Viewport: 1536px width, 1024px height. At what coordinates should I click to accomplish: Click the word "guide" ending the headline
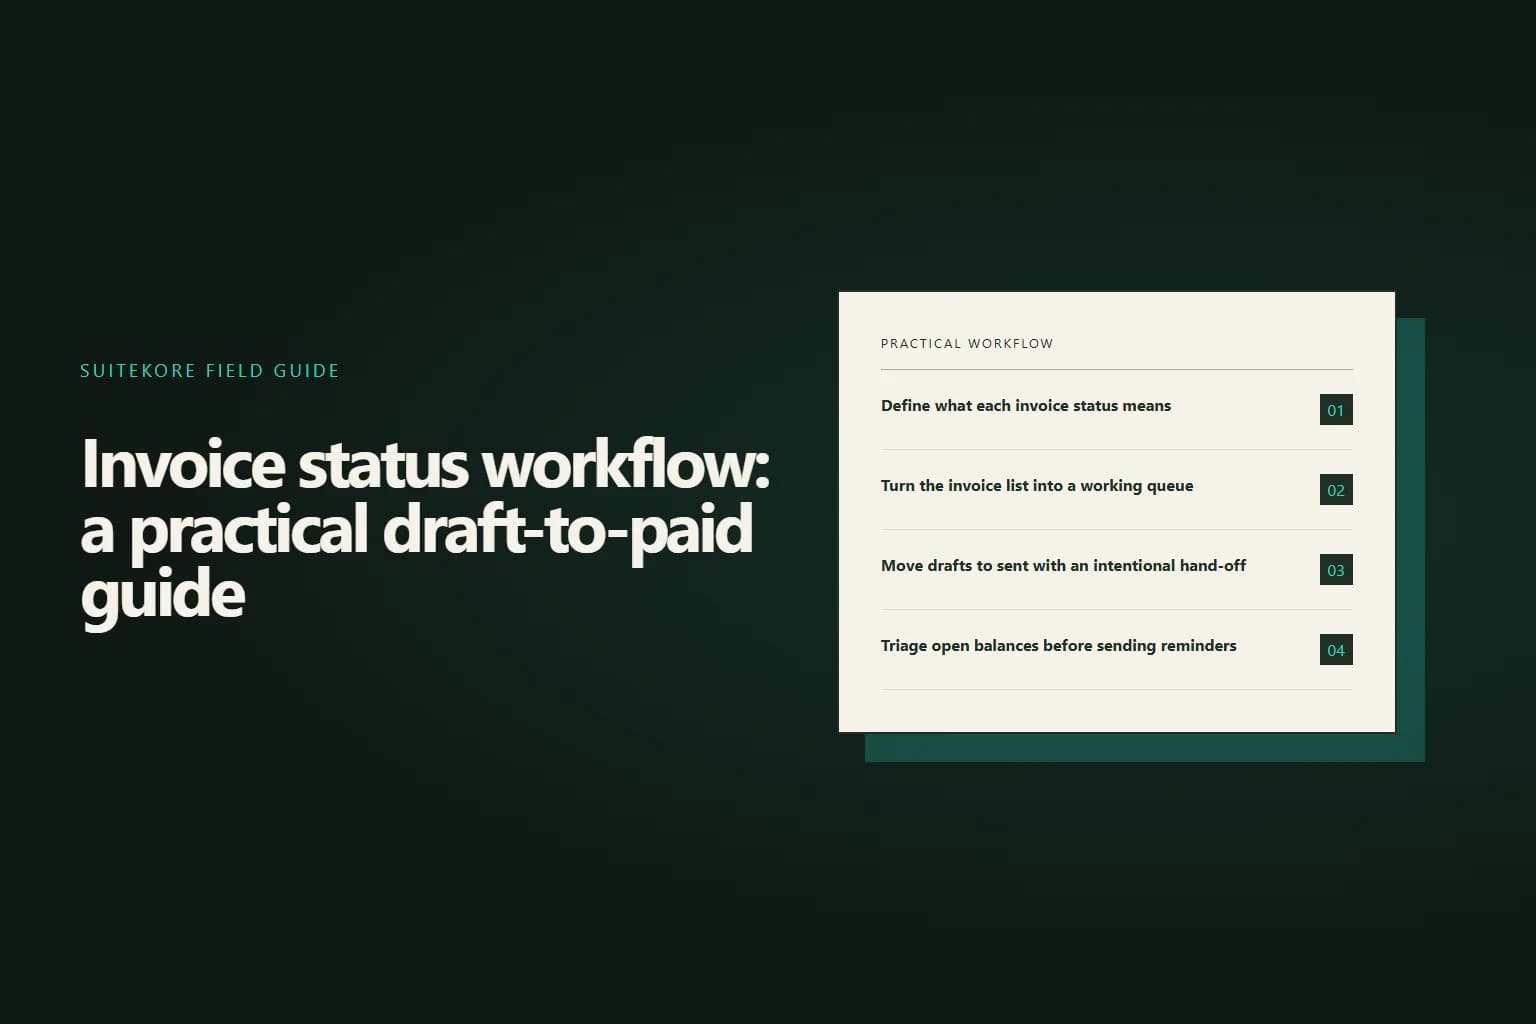click(x=163, y=596)
